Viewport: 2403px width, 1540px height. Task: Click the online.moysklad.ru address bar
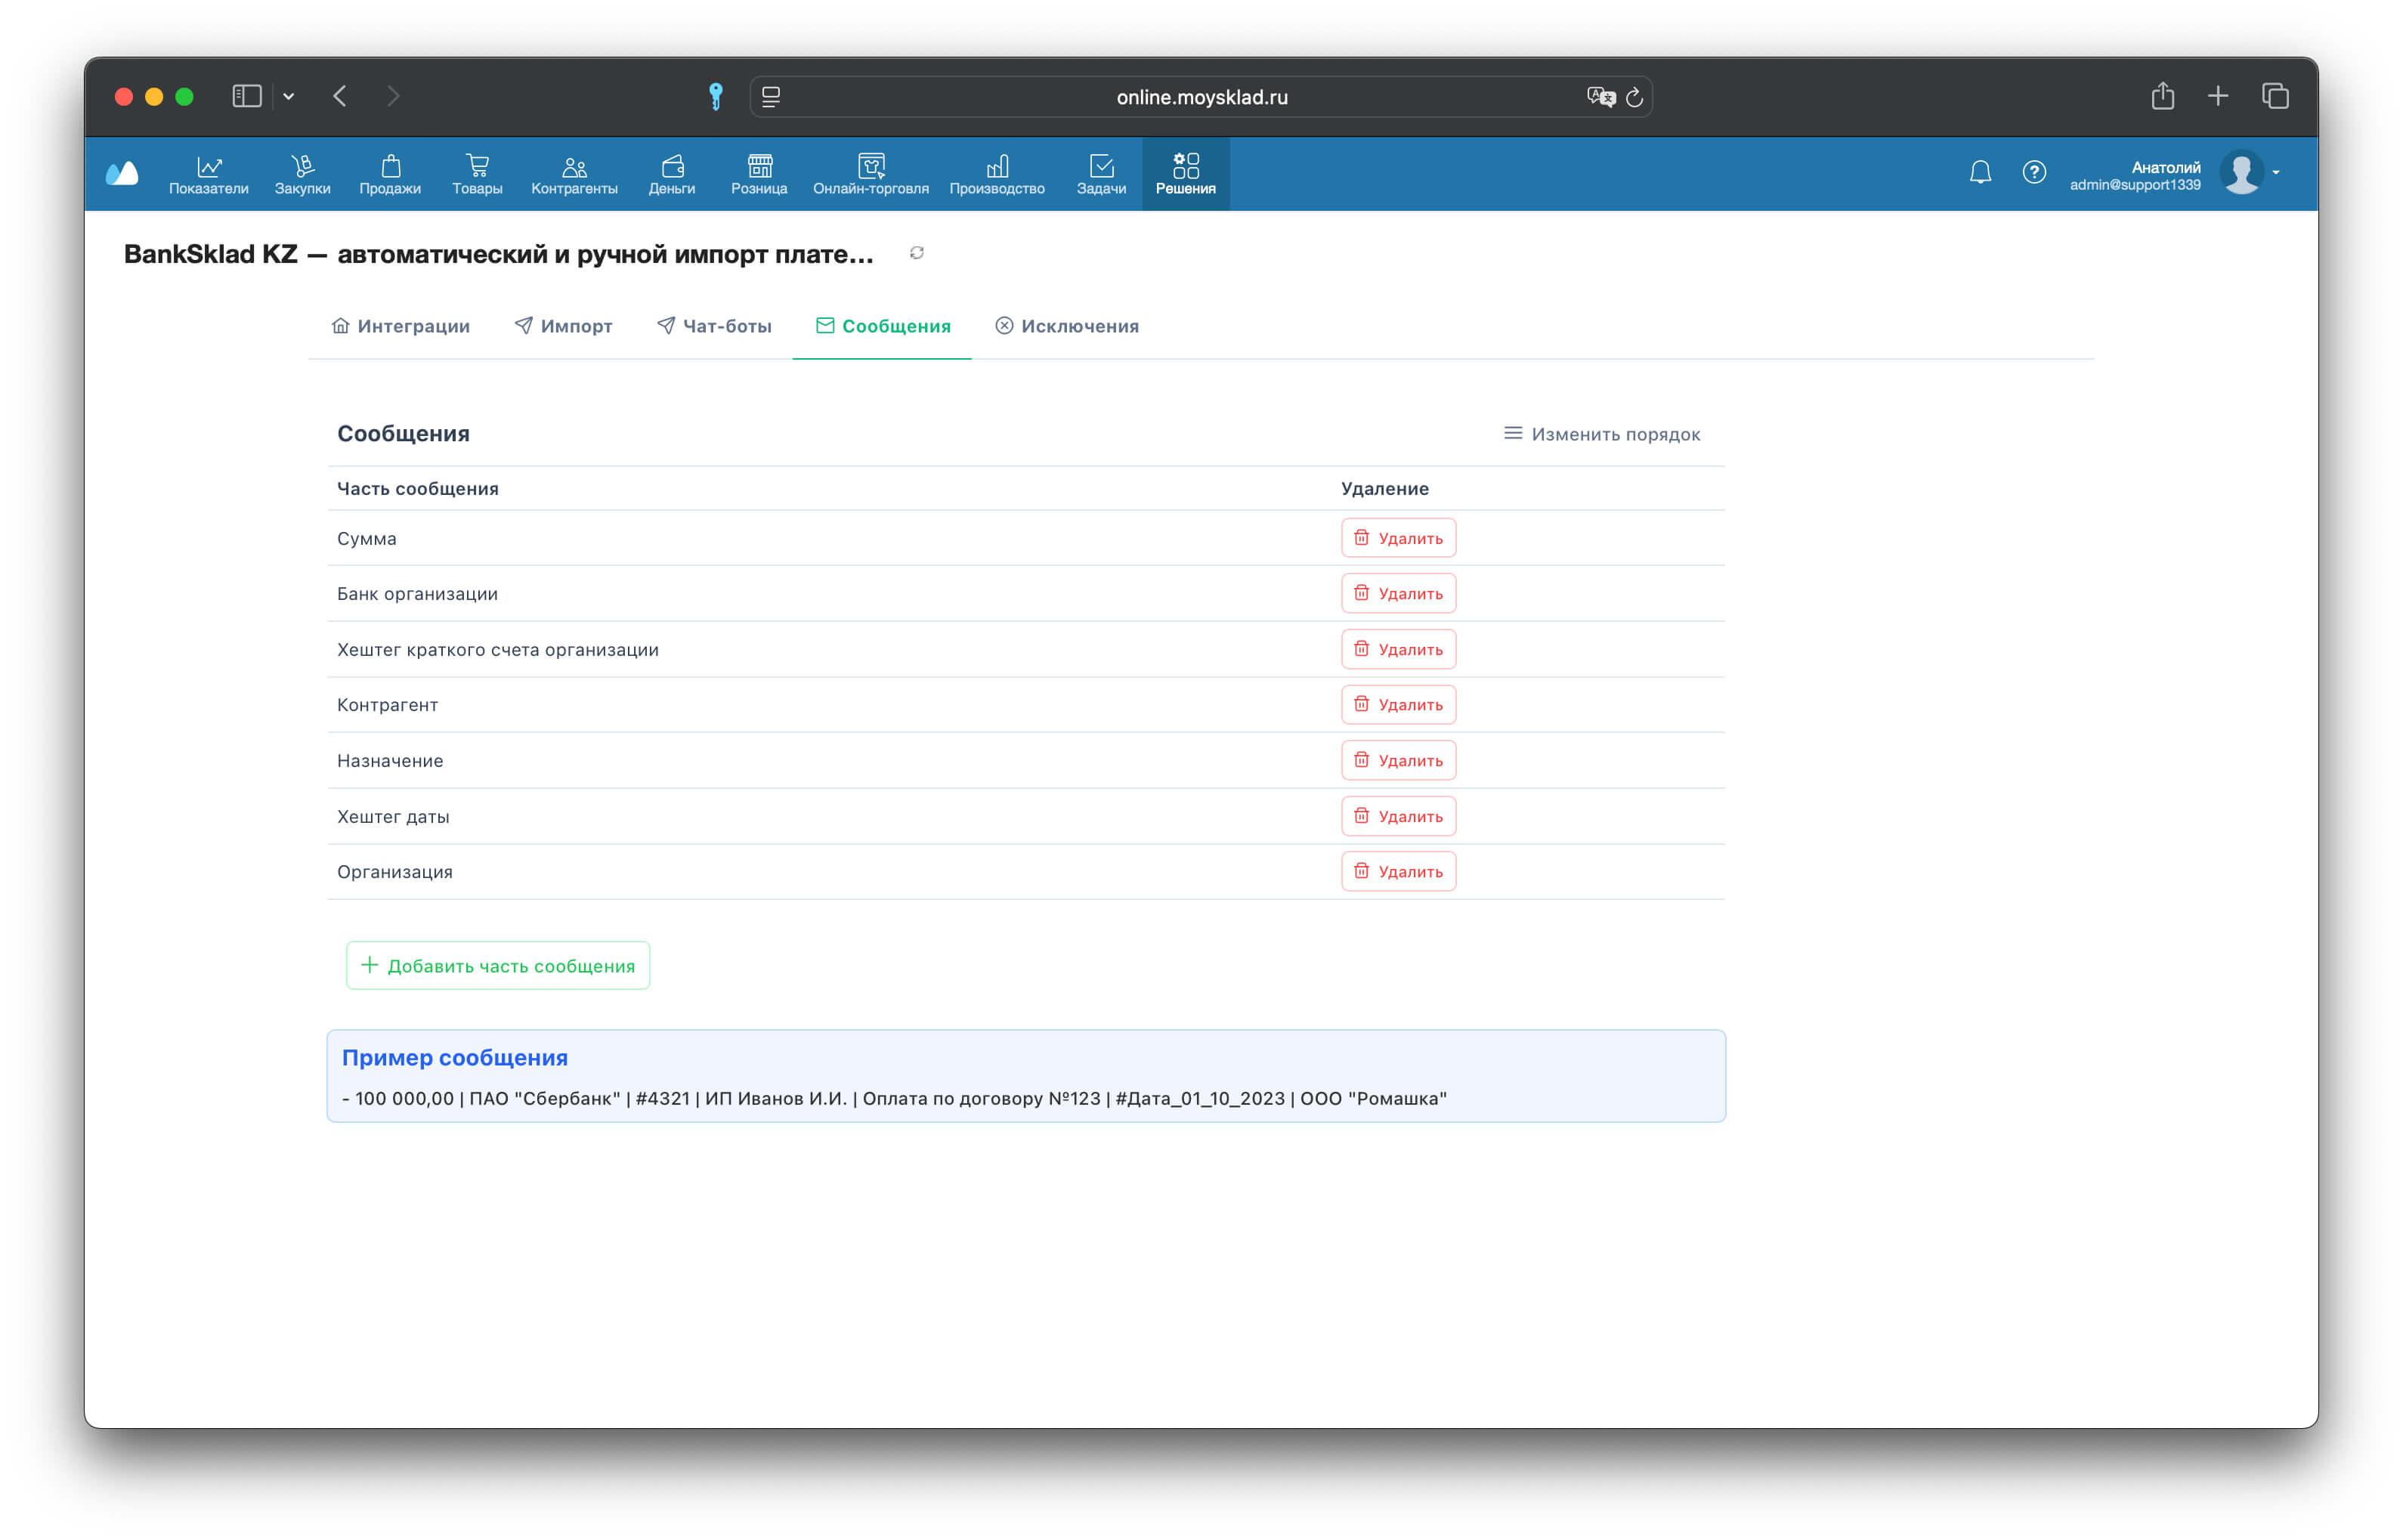(1201, 97)
